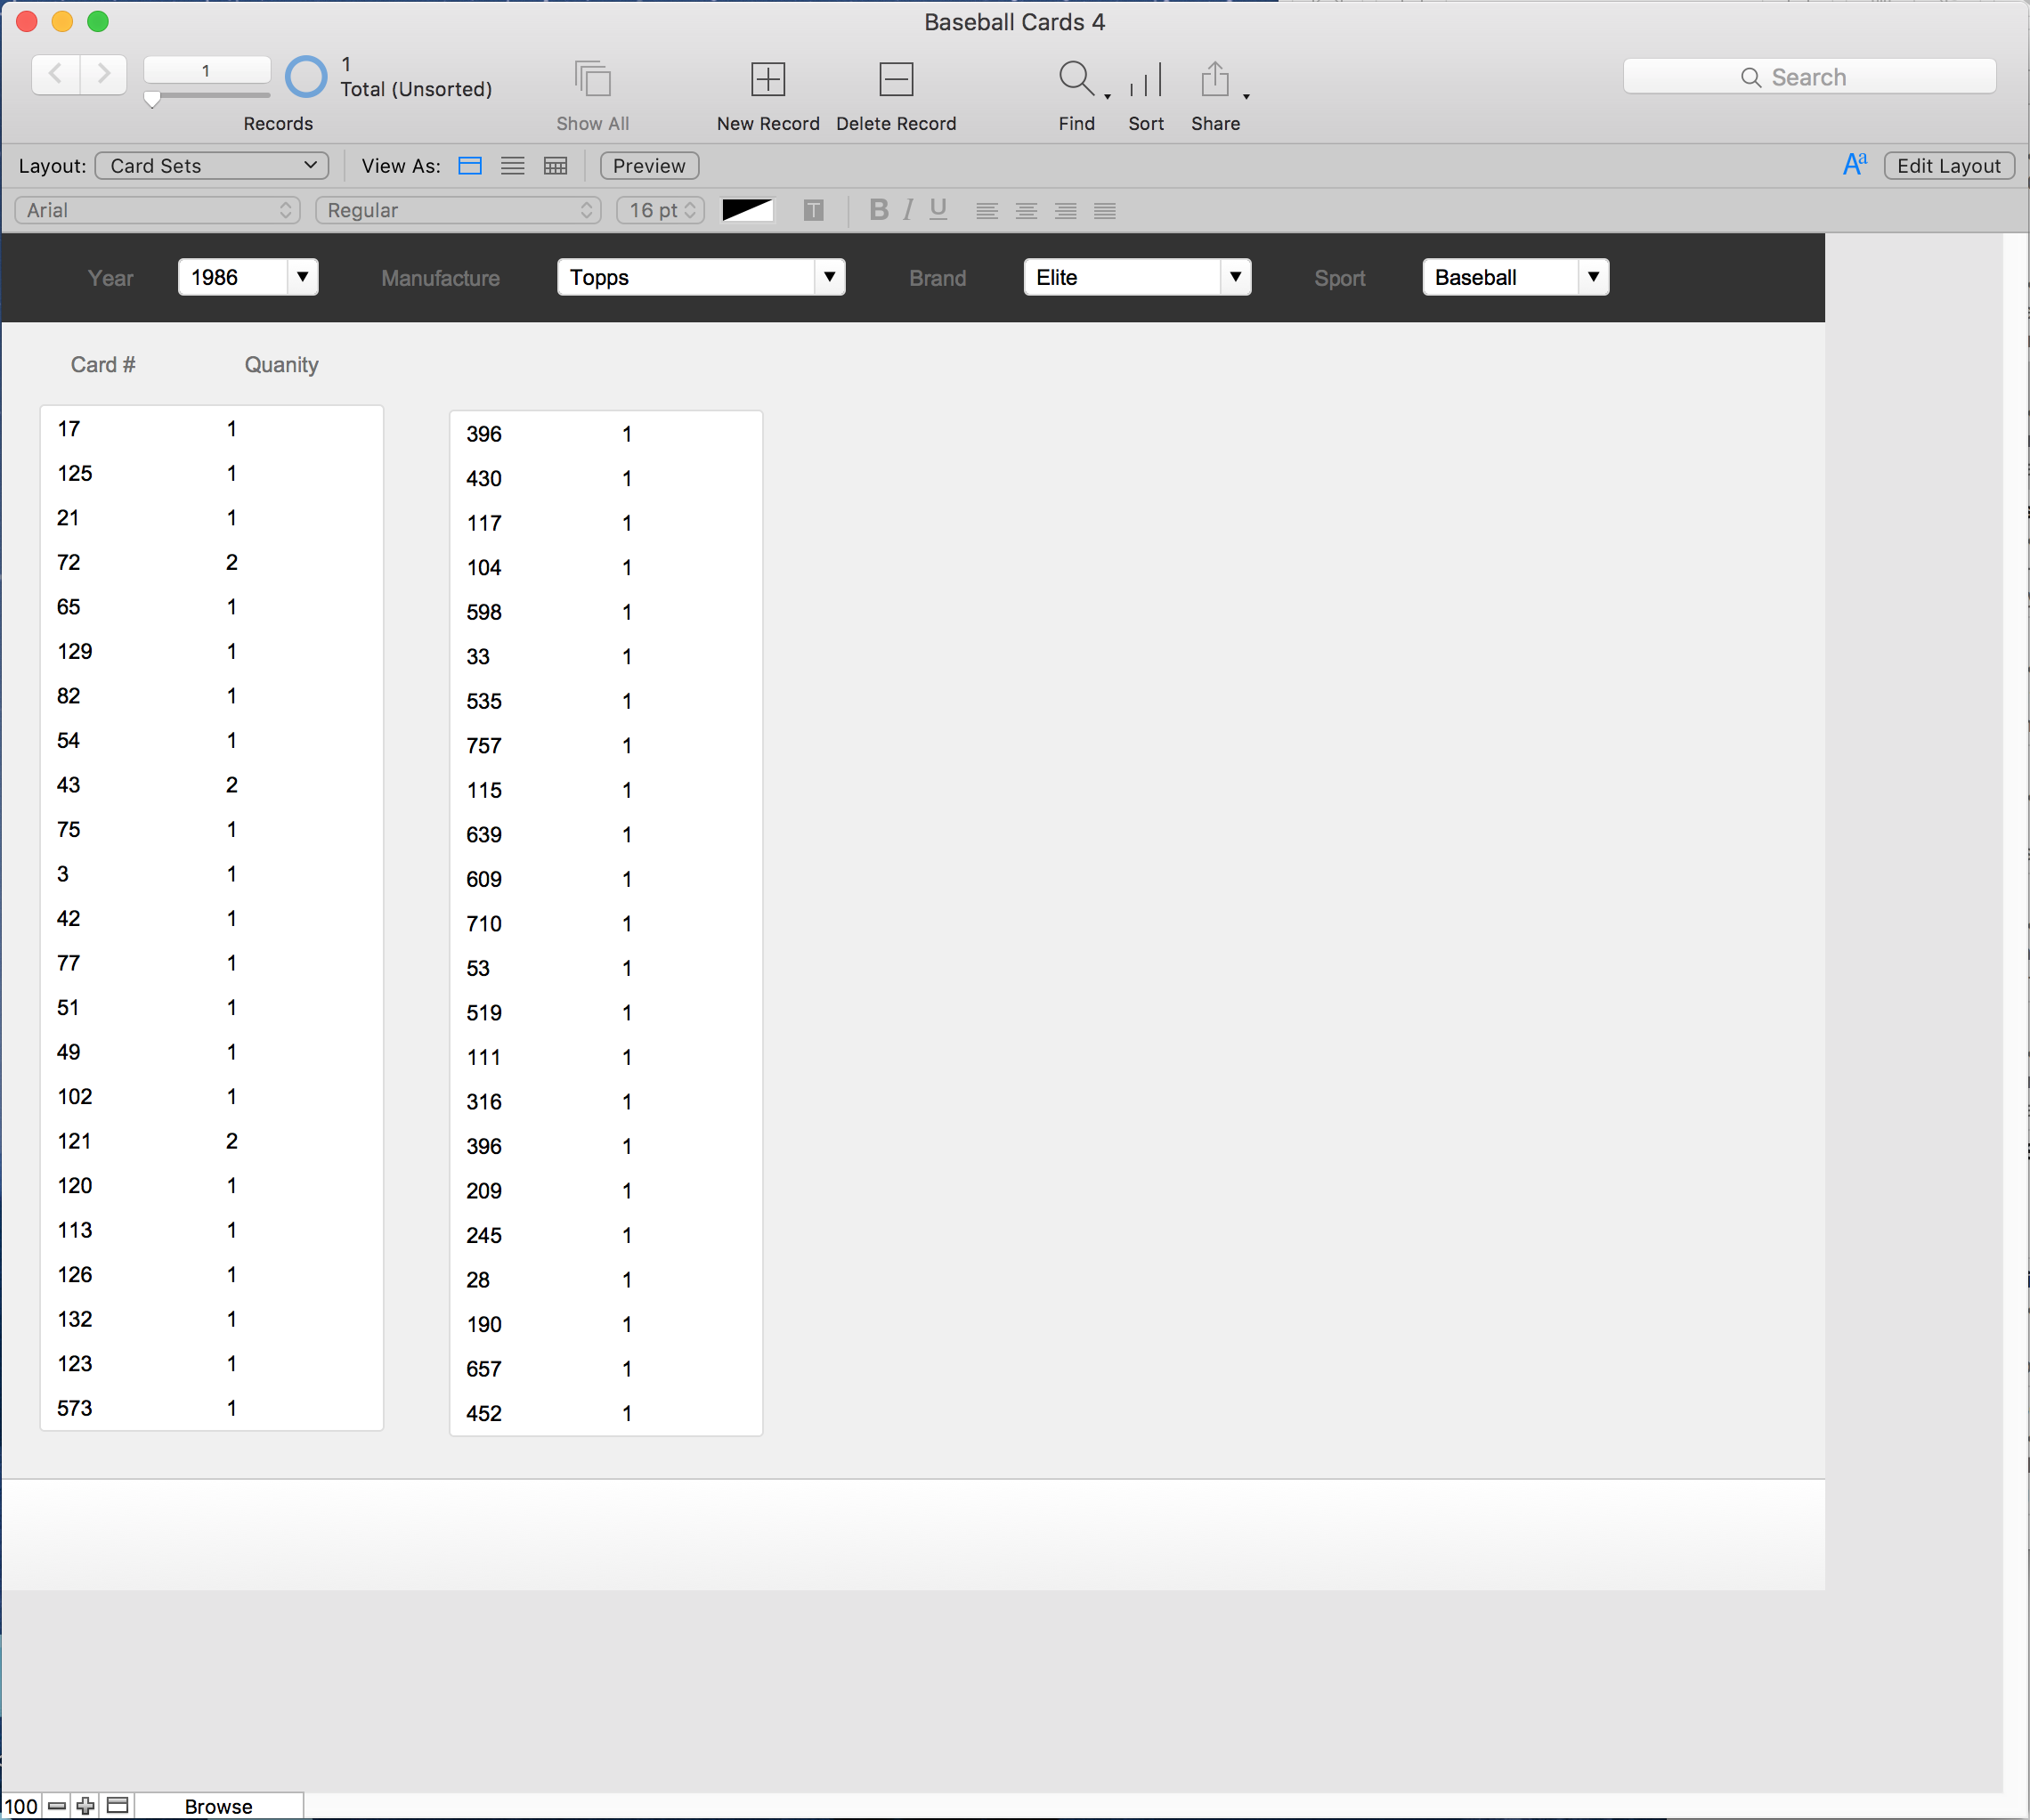Click the found set pie circle icon
Image resolution: width=2030 pixels, height=1820 pixels.
(x=306, y=77)
